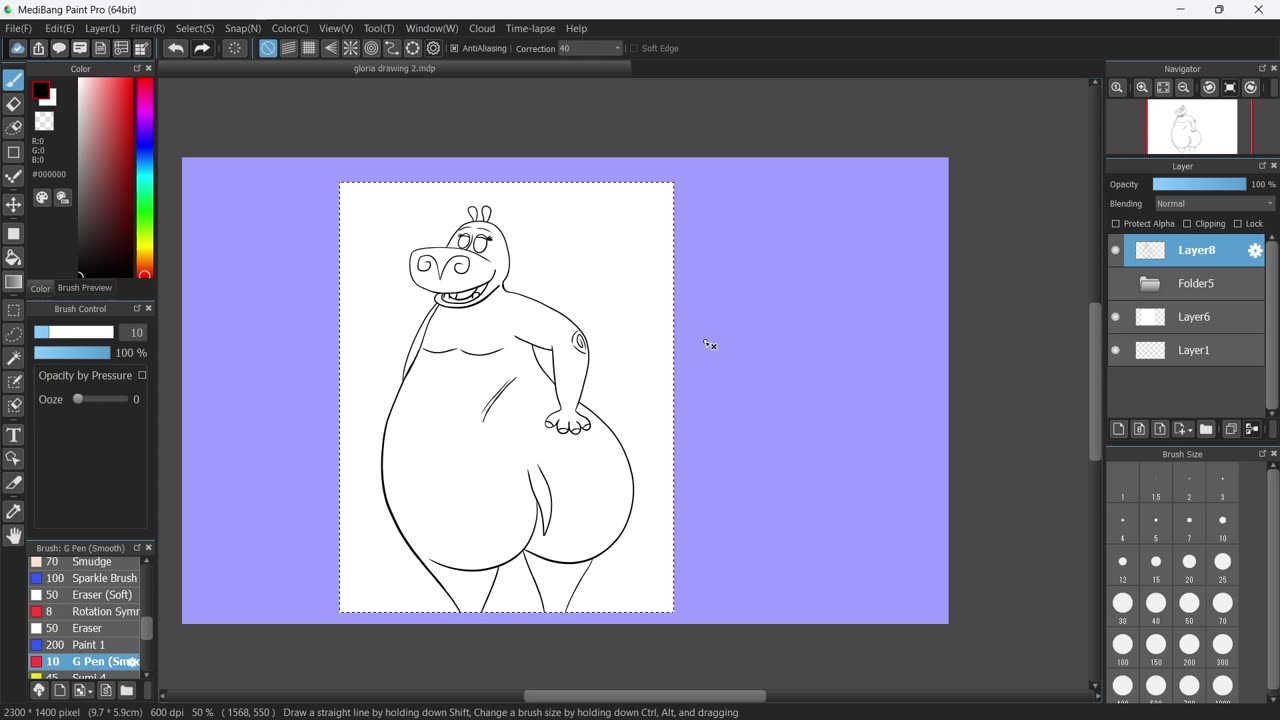Screen dimensions: 1280x720
Task: Hide Layer8 using its visibility dot
Action: [1116, 251]
